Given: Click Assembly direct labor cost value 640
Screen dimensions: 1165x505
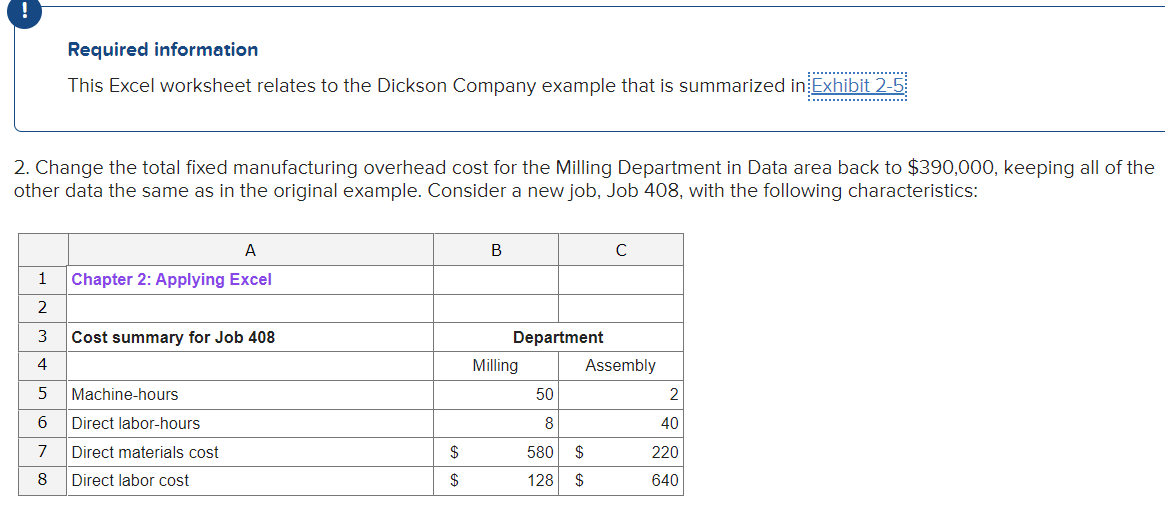Looking at the screenshot, I should pyautogui.click(x=621, y=480).
